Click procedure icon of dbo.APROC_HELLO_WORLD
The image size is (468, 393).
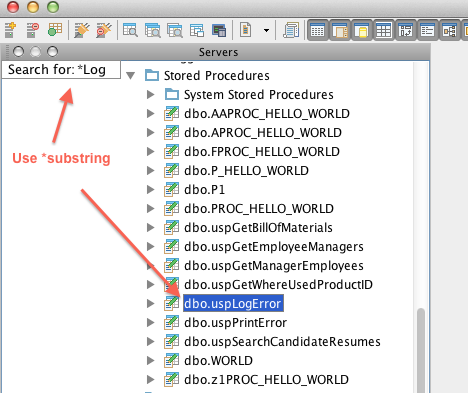point(172,133)
